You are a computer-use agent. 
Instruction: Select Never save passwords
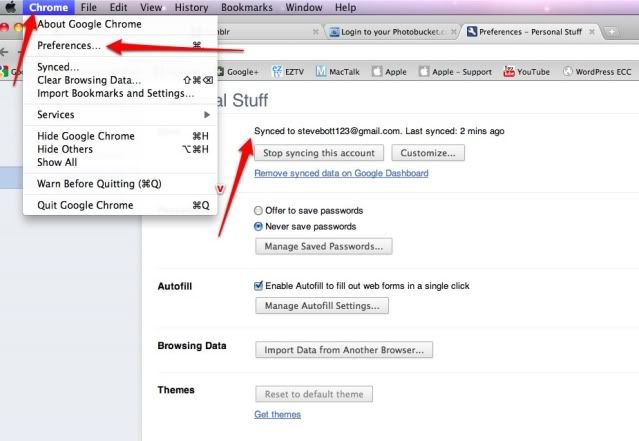[258, 227]
